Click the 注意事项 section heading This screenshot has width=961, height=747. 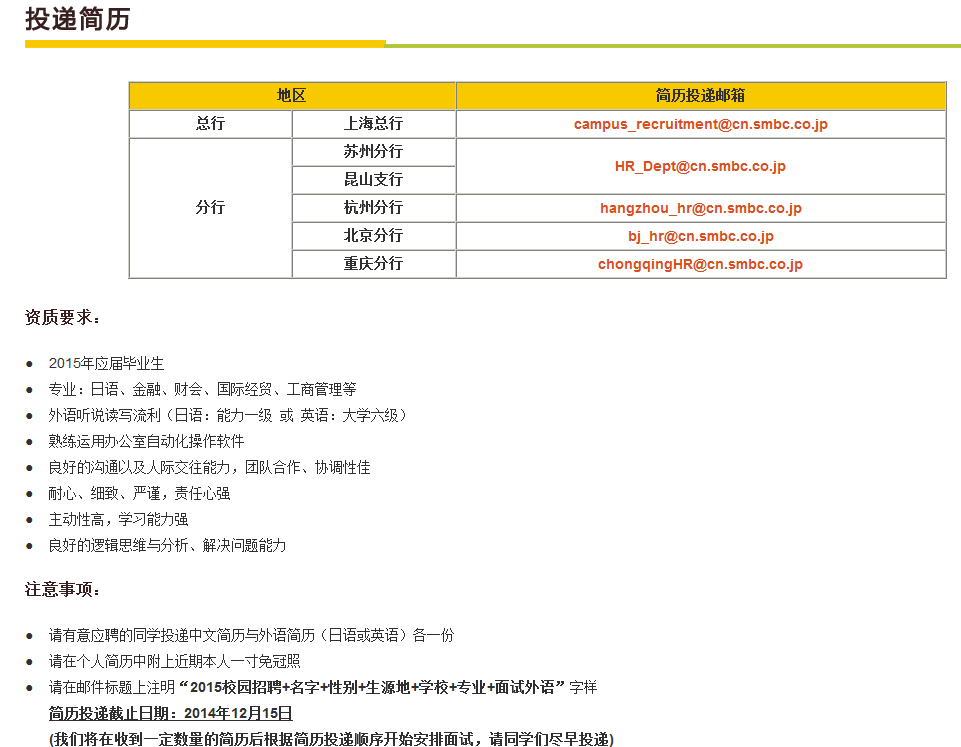pyautogui.click(x=63, y=590)
